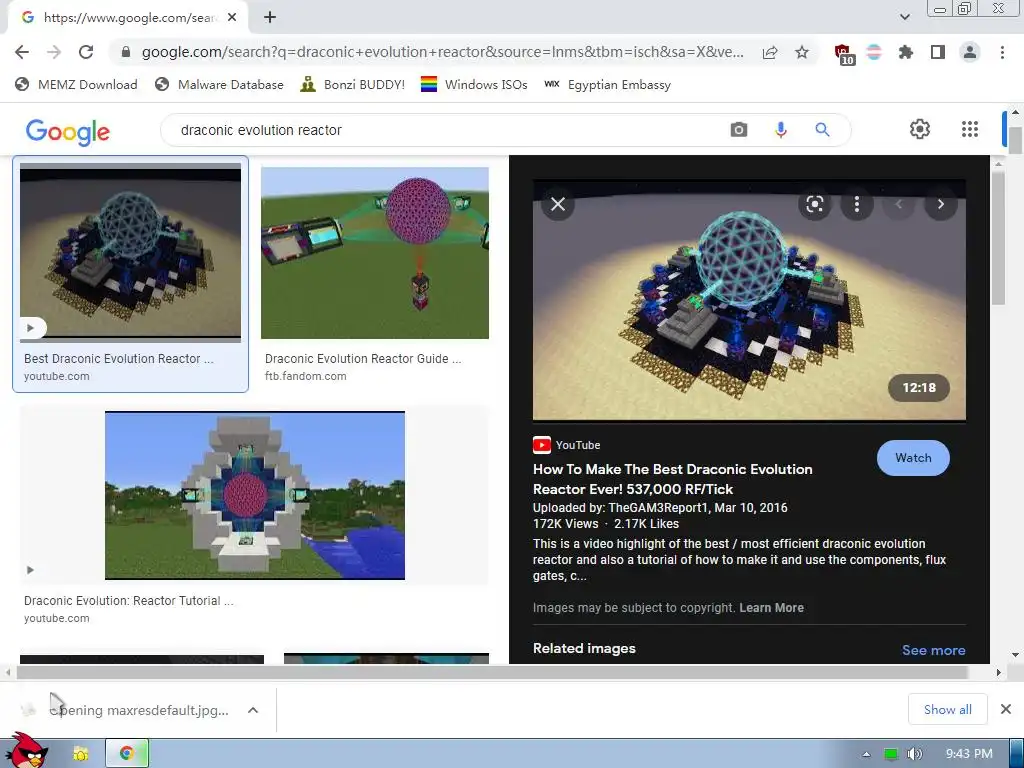Open a new browser tab
Image resolution: width=1024 pixels, height=768 pixels.
point(270,18)
